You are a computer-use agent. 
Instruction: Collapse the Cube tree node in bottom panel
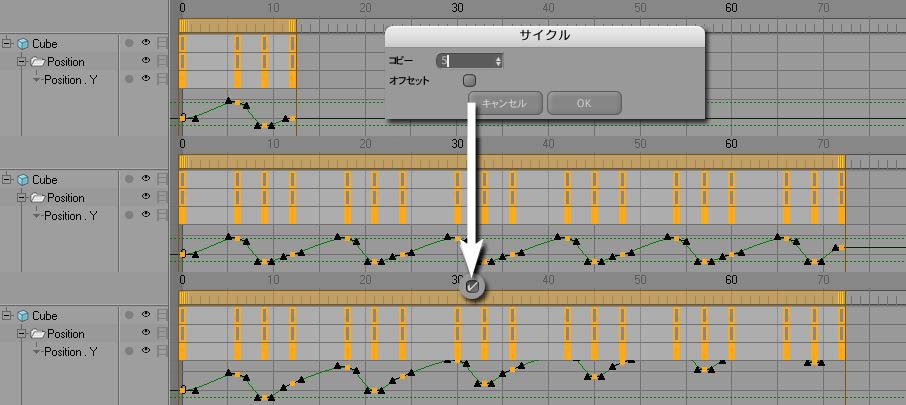click(x=7, y=315)
